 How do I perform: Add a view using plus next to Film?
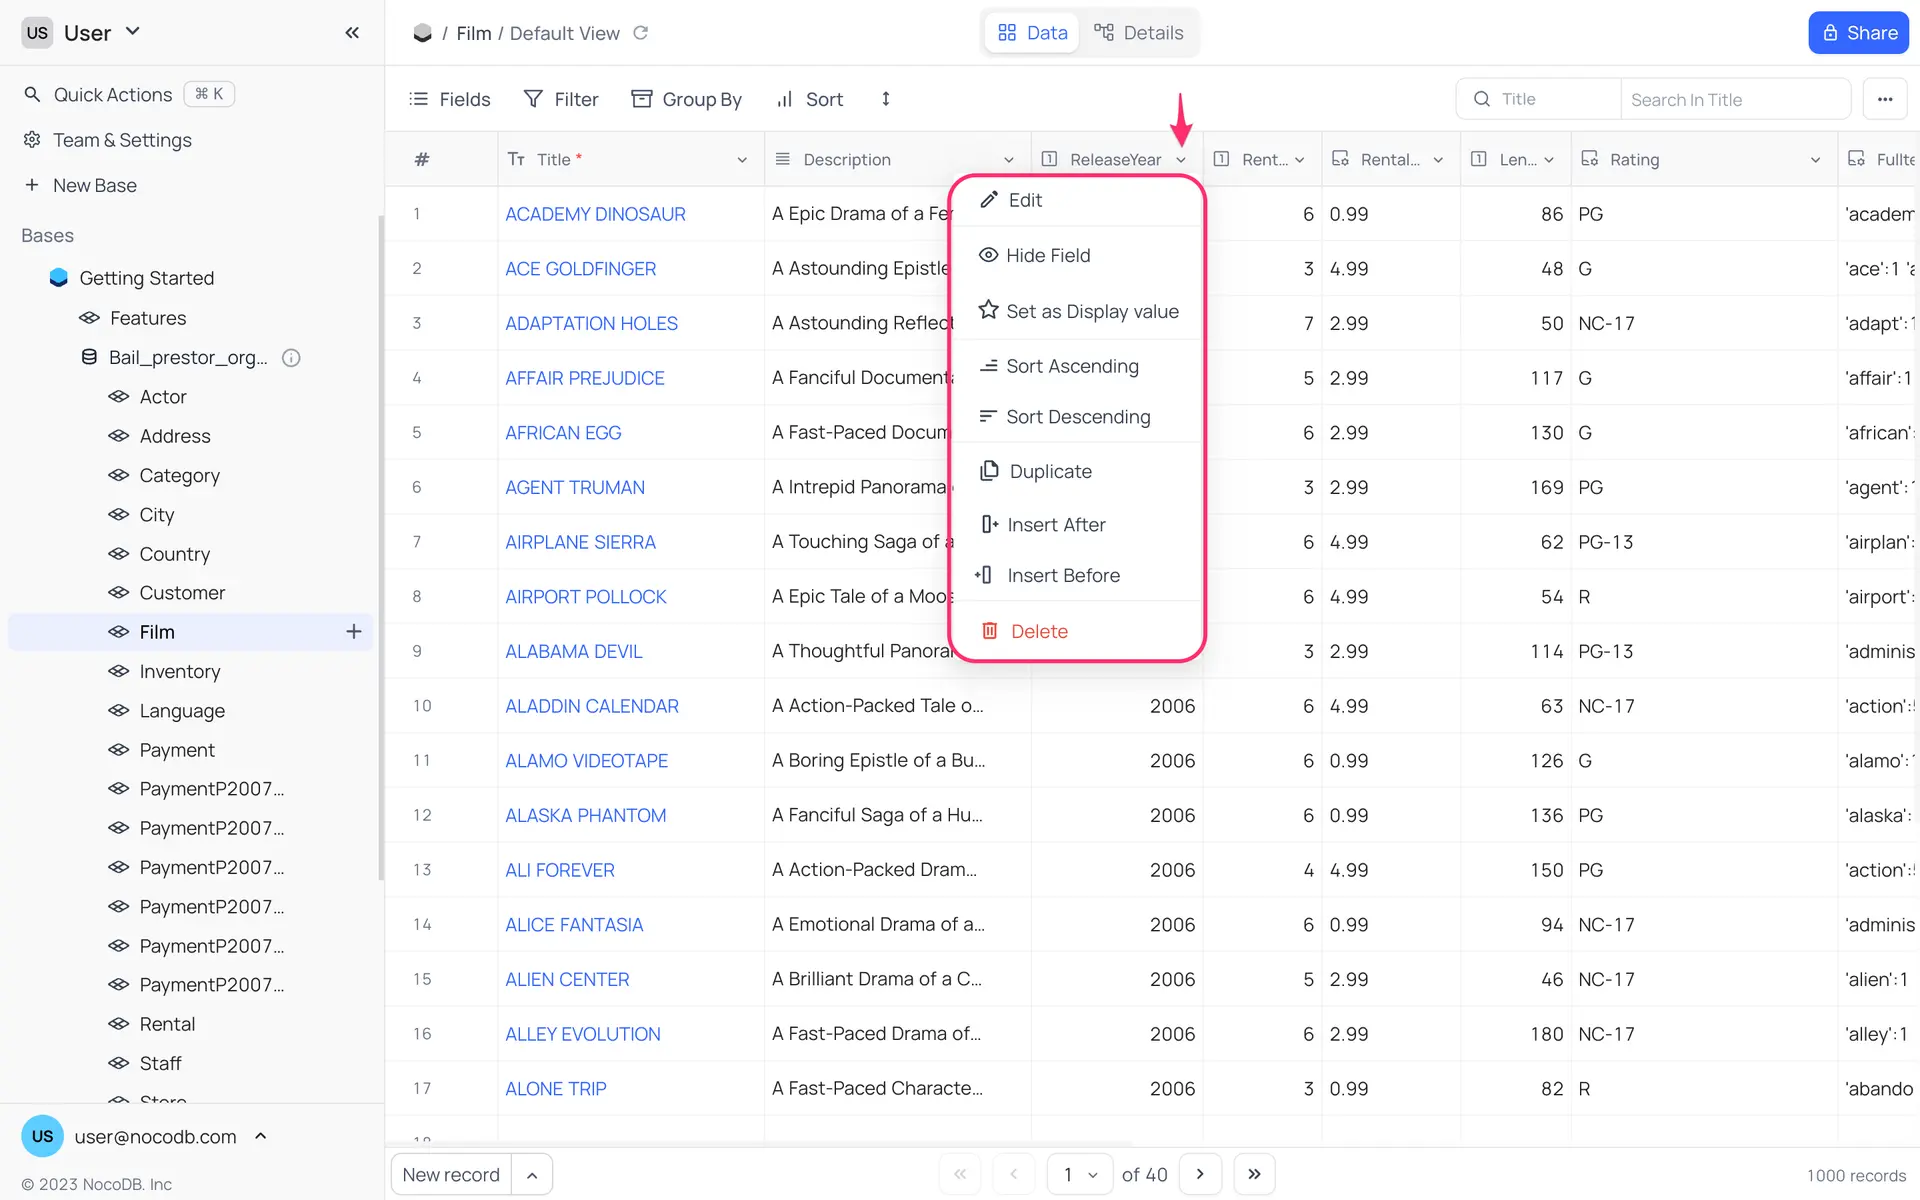tap(353, 632)
